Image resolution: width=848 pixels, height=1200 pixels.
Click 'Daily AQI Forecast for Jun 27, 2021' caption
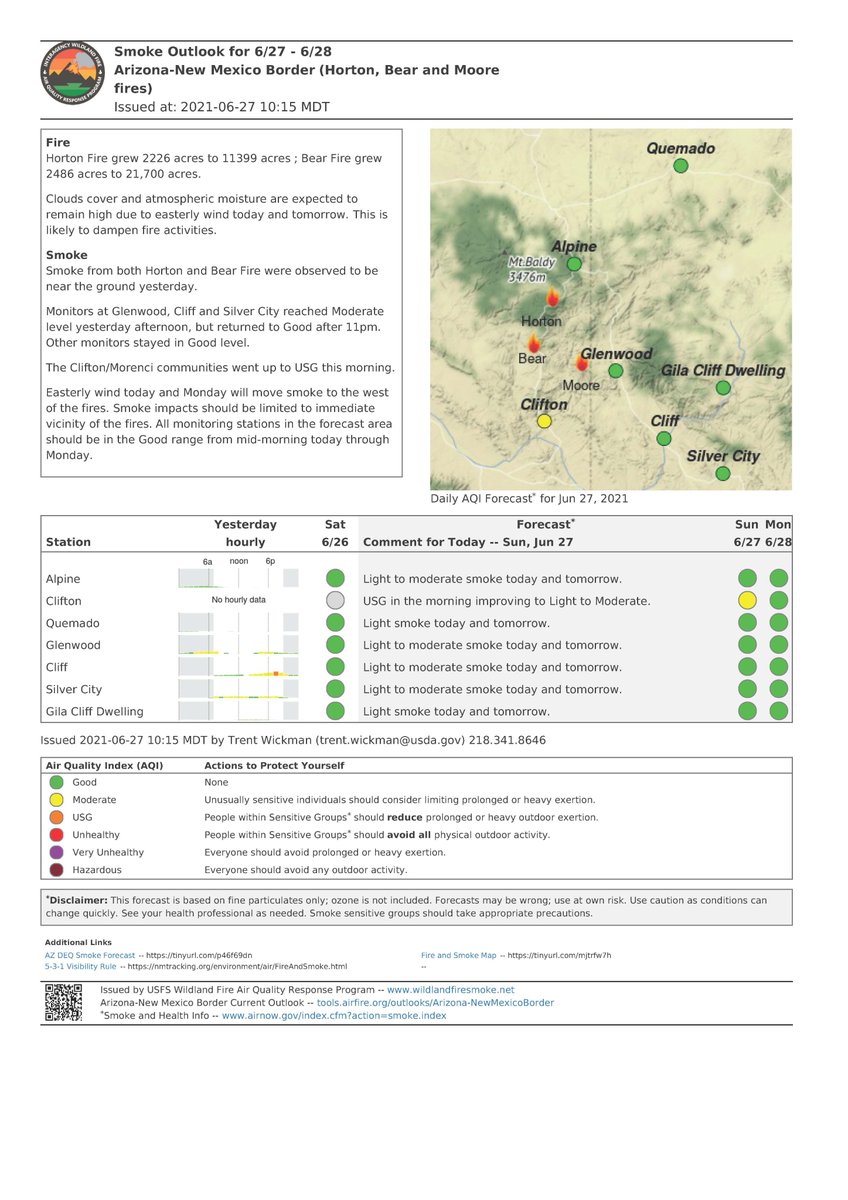pyautogui.click(x=529, y=498)
